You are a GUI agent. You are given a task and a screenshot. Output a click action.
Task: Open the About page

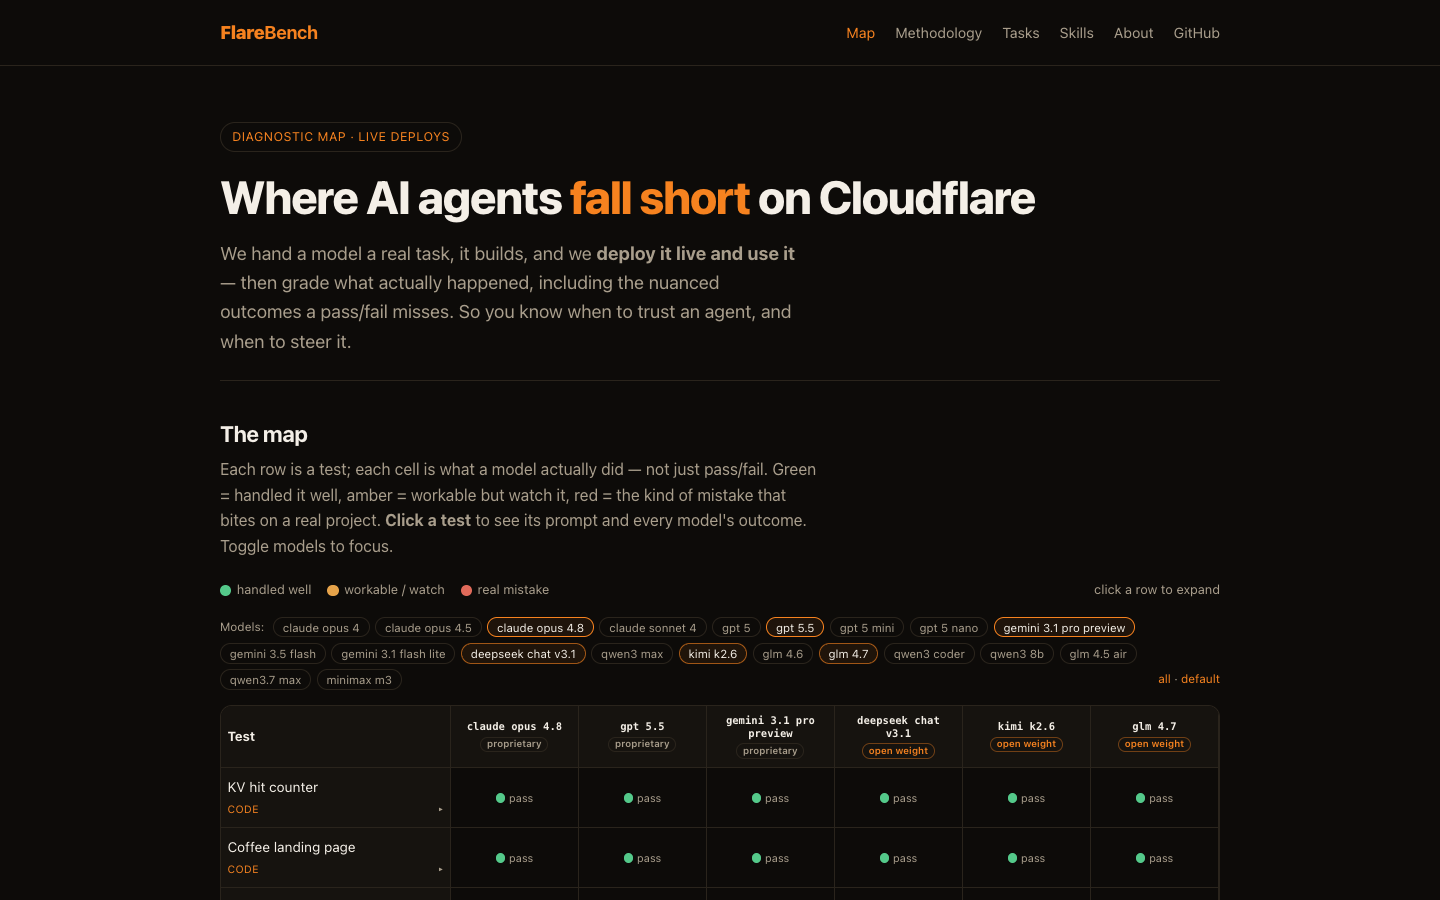(1133, 33)
